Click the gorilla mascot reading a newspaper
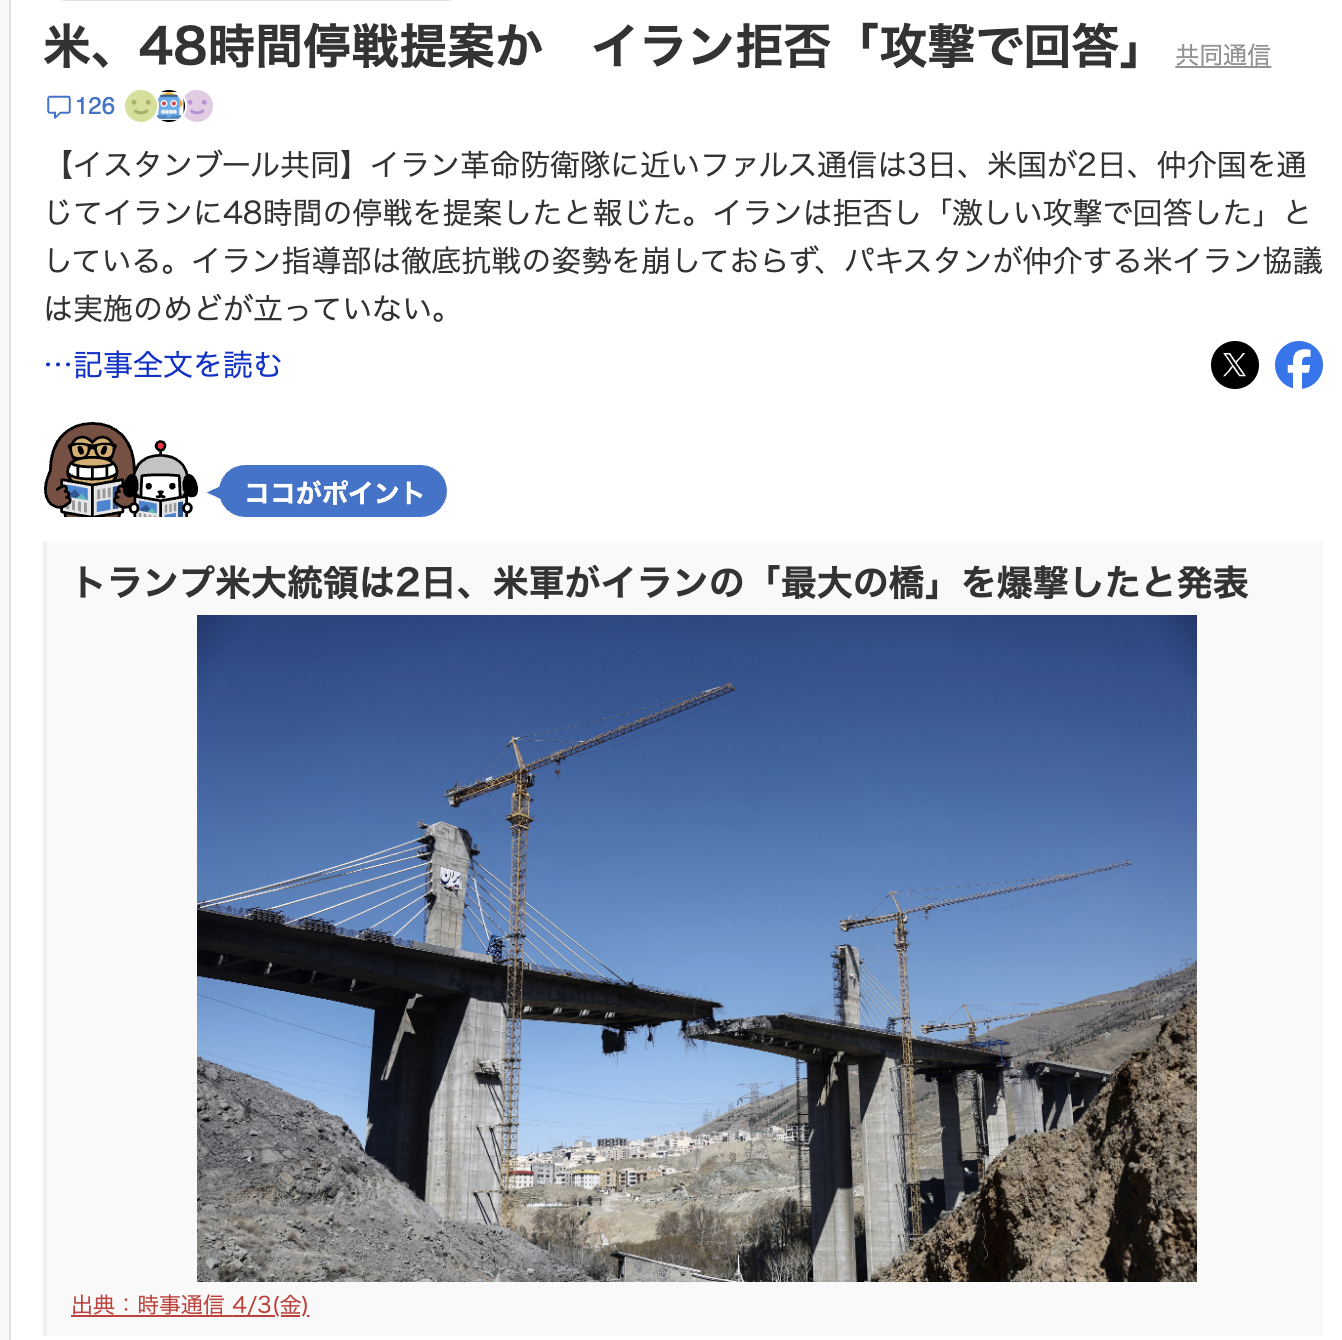Viewport: 1342px width, 1340px height. [x=89, y=470]
